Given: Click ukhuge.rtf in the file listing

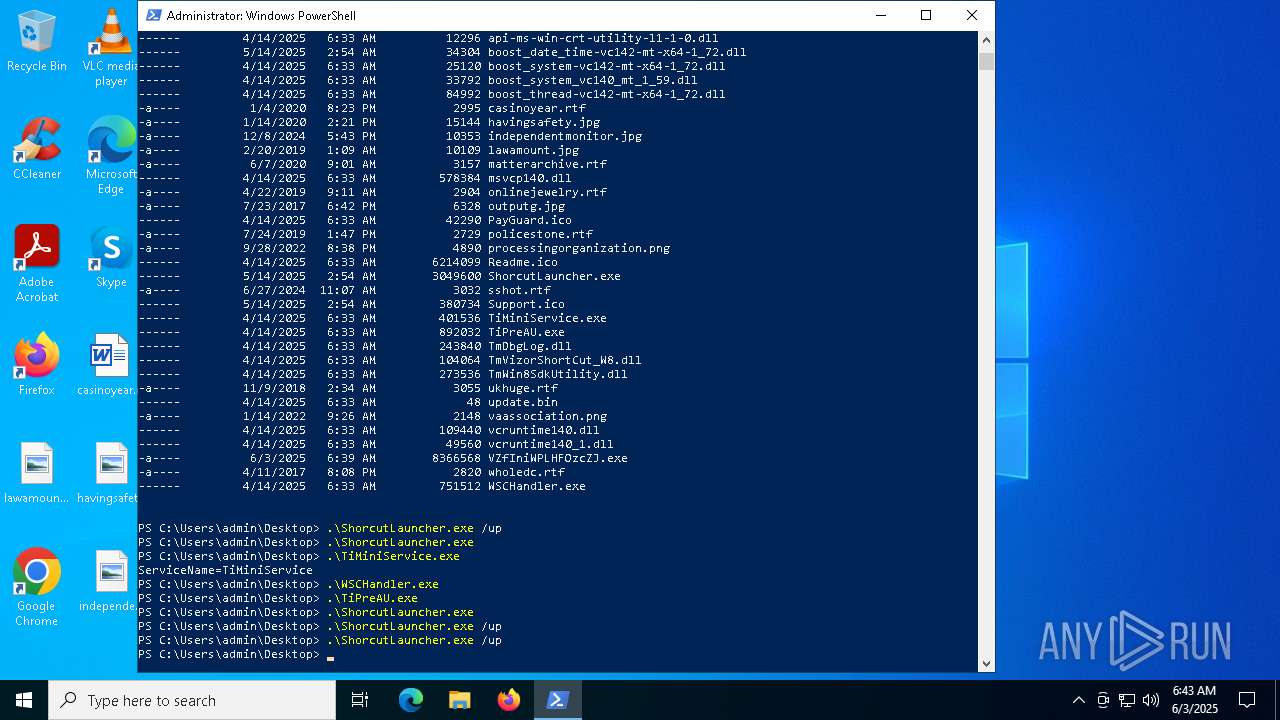Looking at the screenshot, I should [523, 388].
